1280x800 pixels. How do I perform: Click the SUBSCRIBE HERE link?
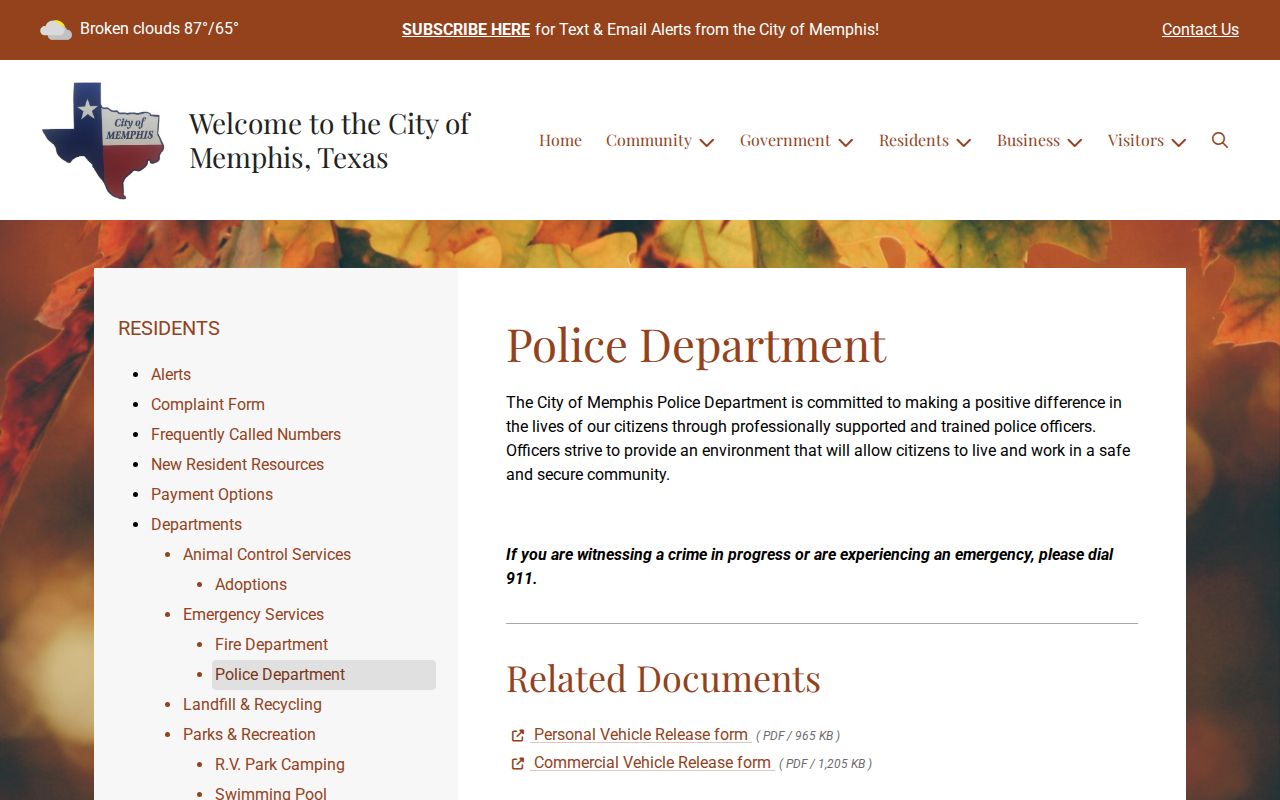(x=466, y=30)
